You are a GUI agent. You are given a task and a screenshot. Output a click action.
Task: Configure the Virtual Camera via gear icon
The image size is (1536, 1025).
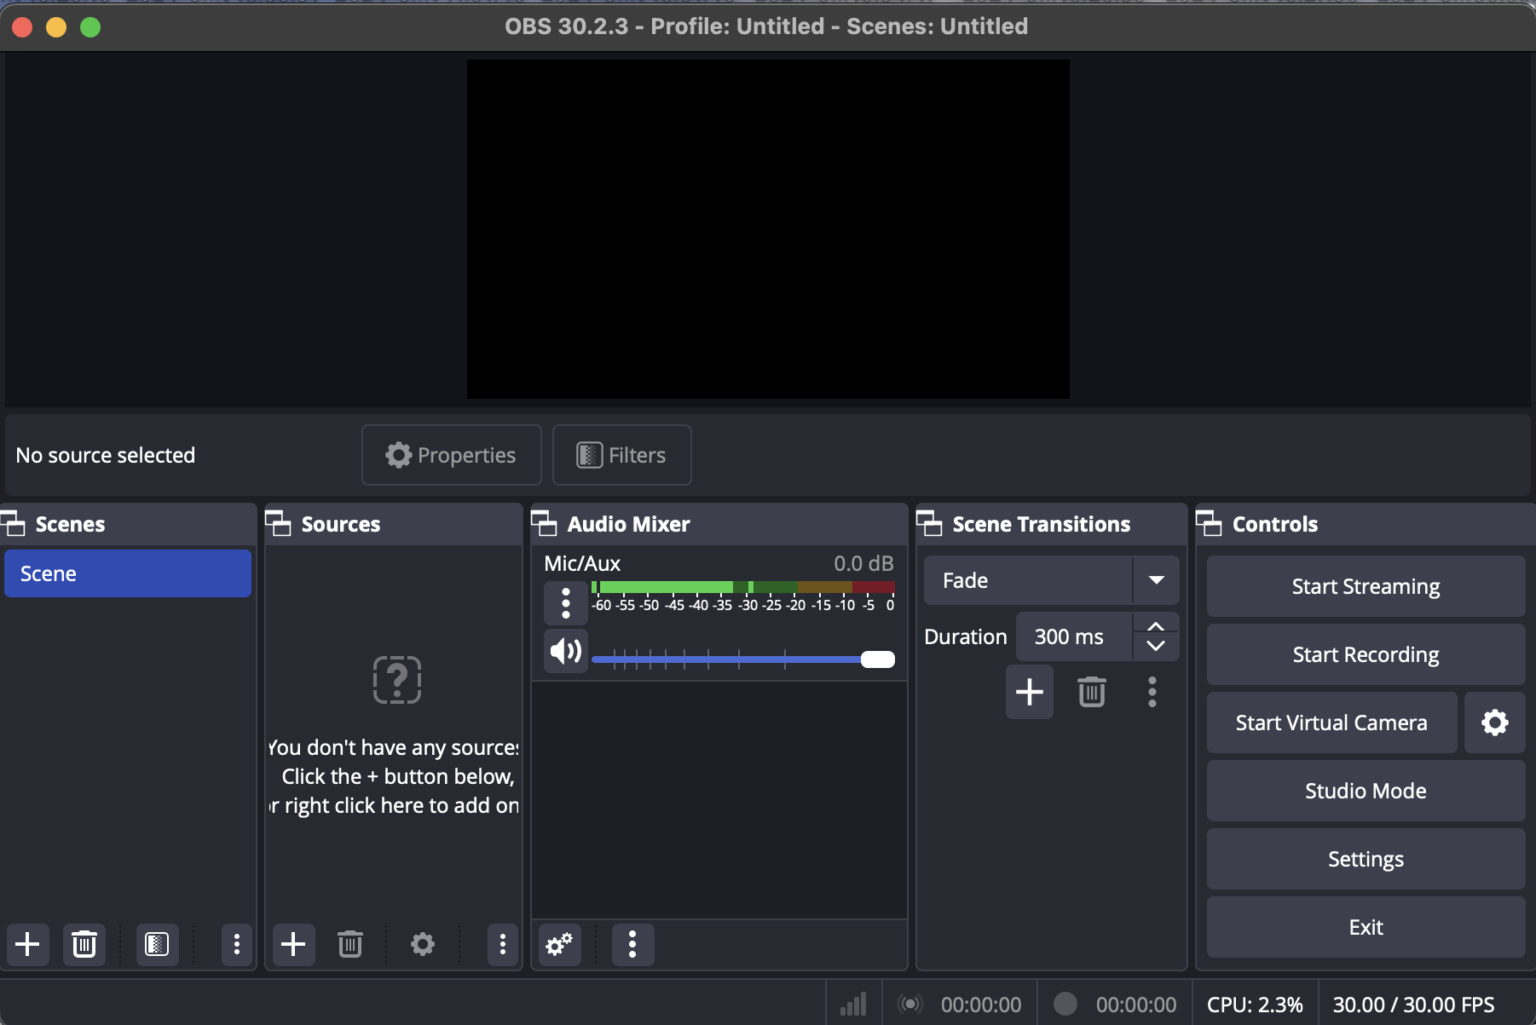[x=1494, y=722]
